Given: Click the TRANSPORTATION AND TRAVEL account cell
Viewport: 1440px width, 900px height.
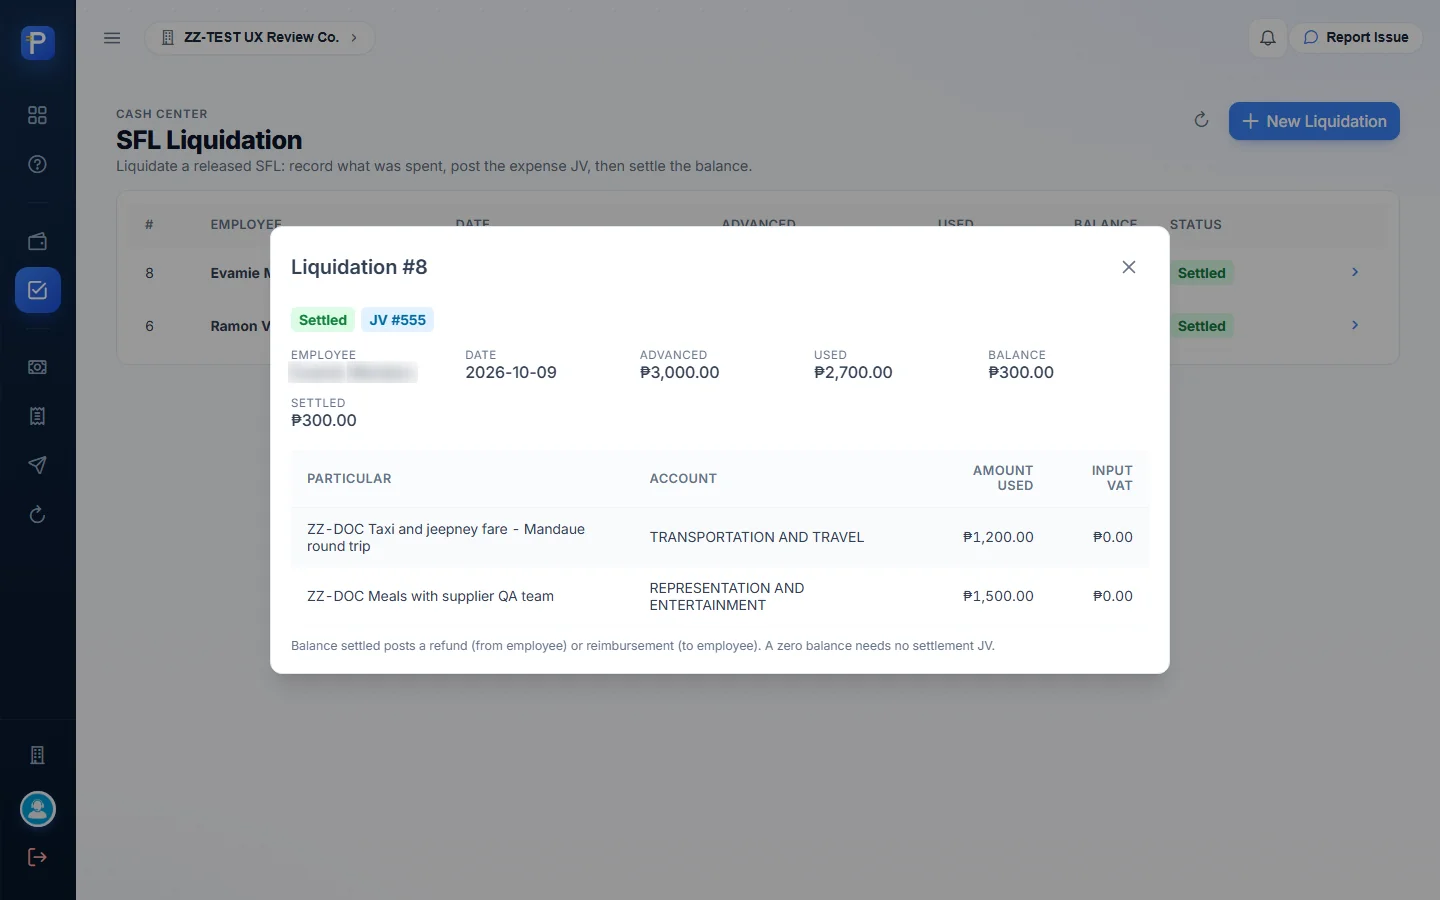Looking at the screenshot, I should coord(757,537).
